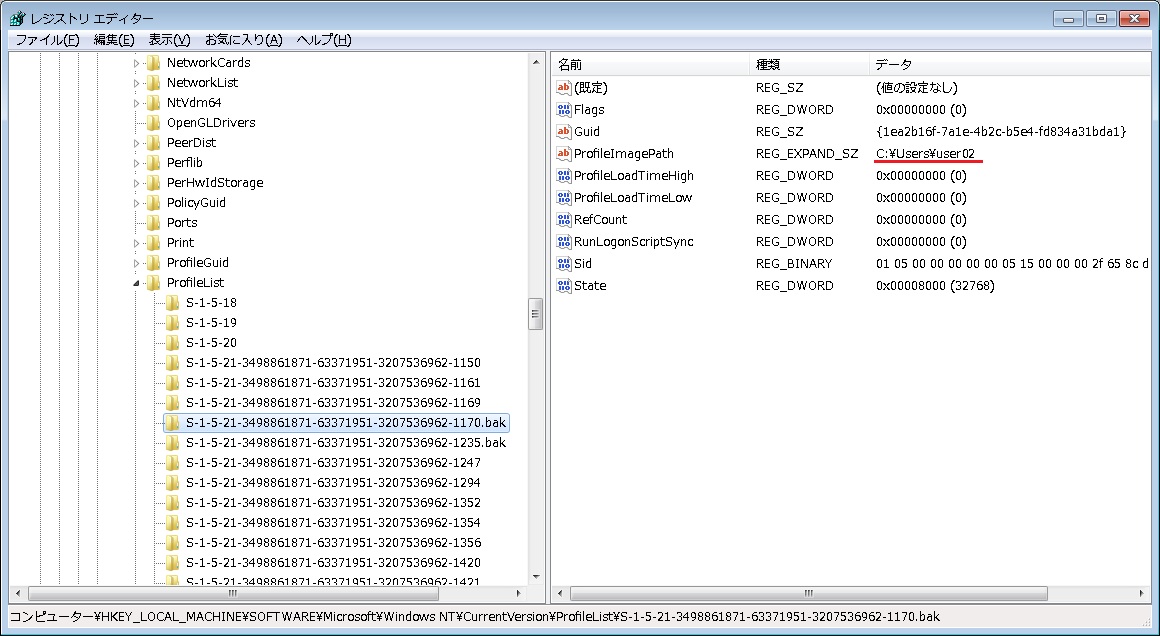Click the Sid binary value icon

click(563, 264)
